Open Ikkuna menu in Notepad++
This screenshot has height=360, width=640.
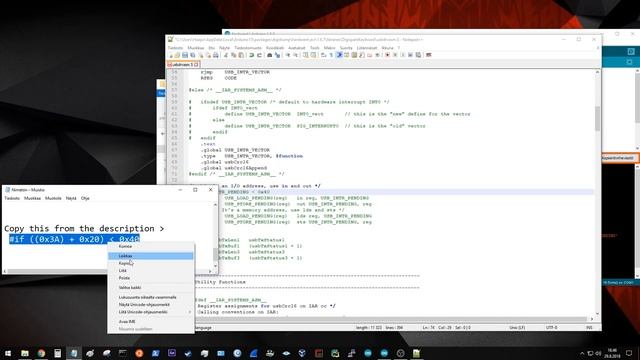(x=387, y=48)
